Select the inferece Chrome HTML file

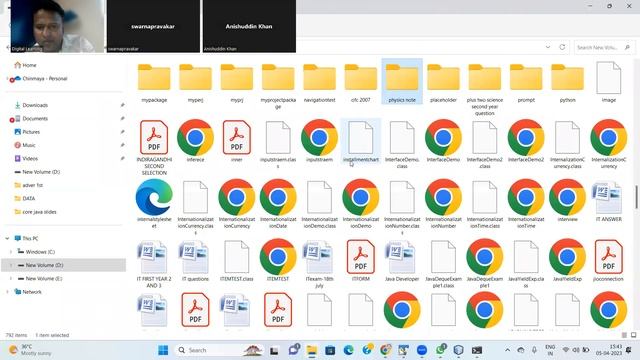[195, 141]
